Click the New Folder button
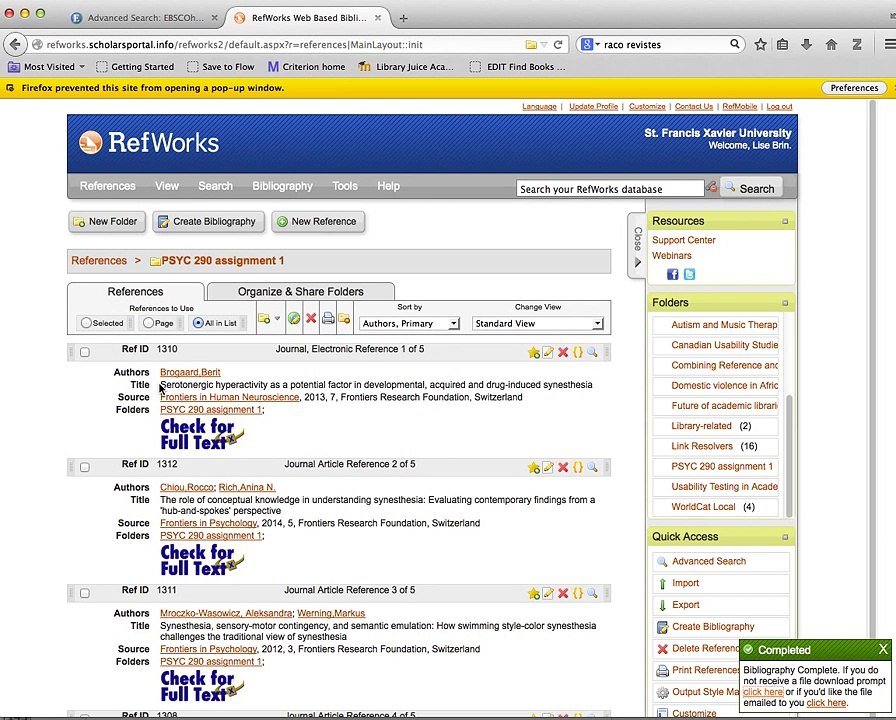 point(107,222)
